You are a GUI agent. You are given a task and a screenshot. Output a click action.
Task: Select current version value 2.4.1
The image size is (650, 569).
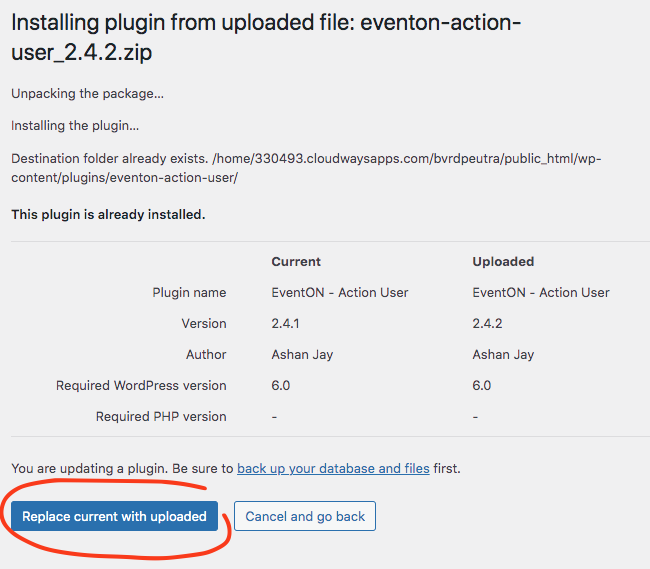pos(285,323)
